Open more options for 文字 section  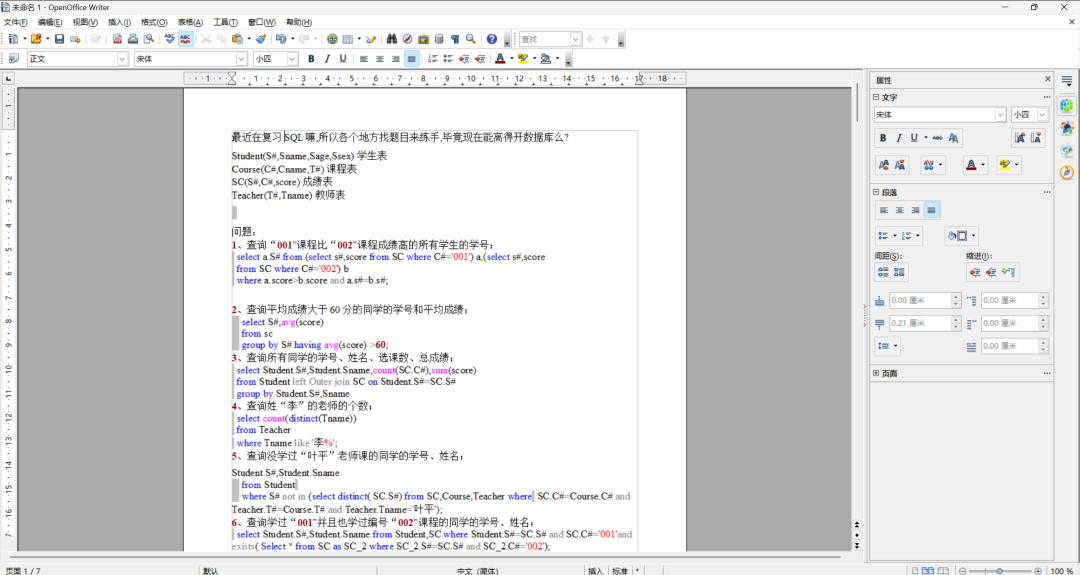pos(1047,97)
